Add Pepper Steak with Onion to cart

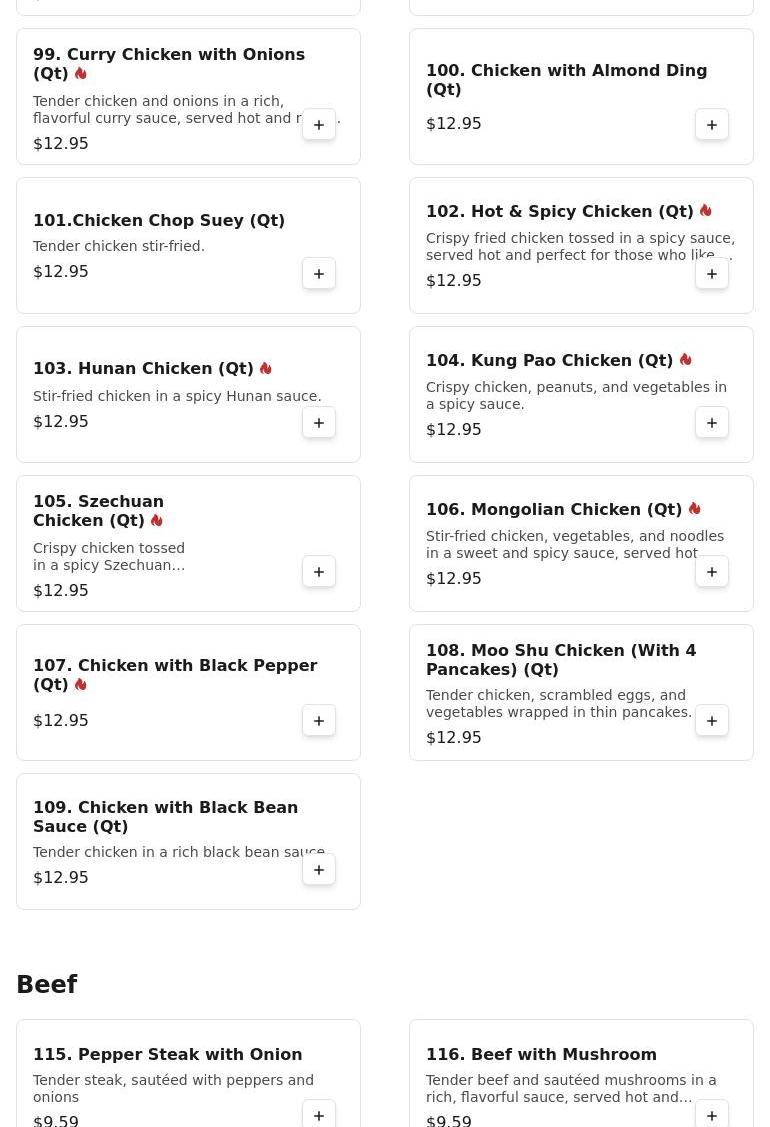click(x=318, y=1115)
